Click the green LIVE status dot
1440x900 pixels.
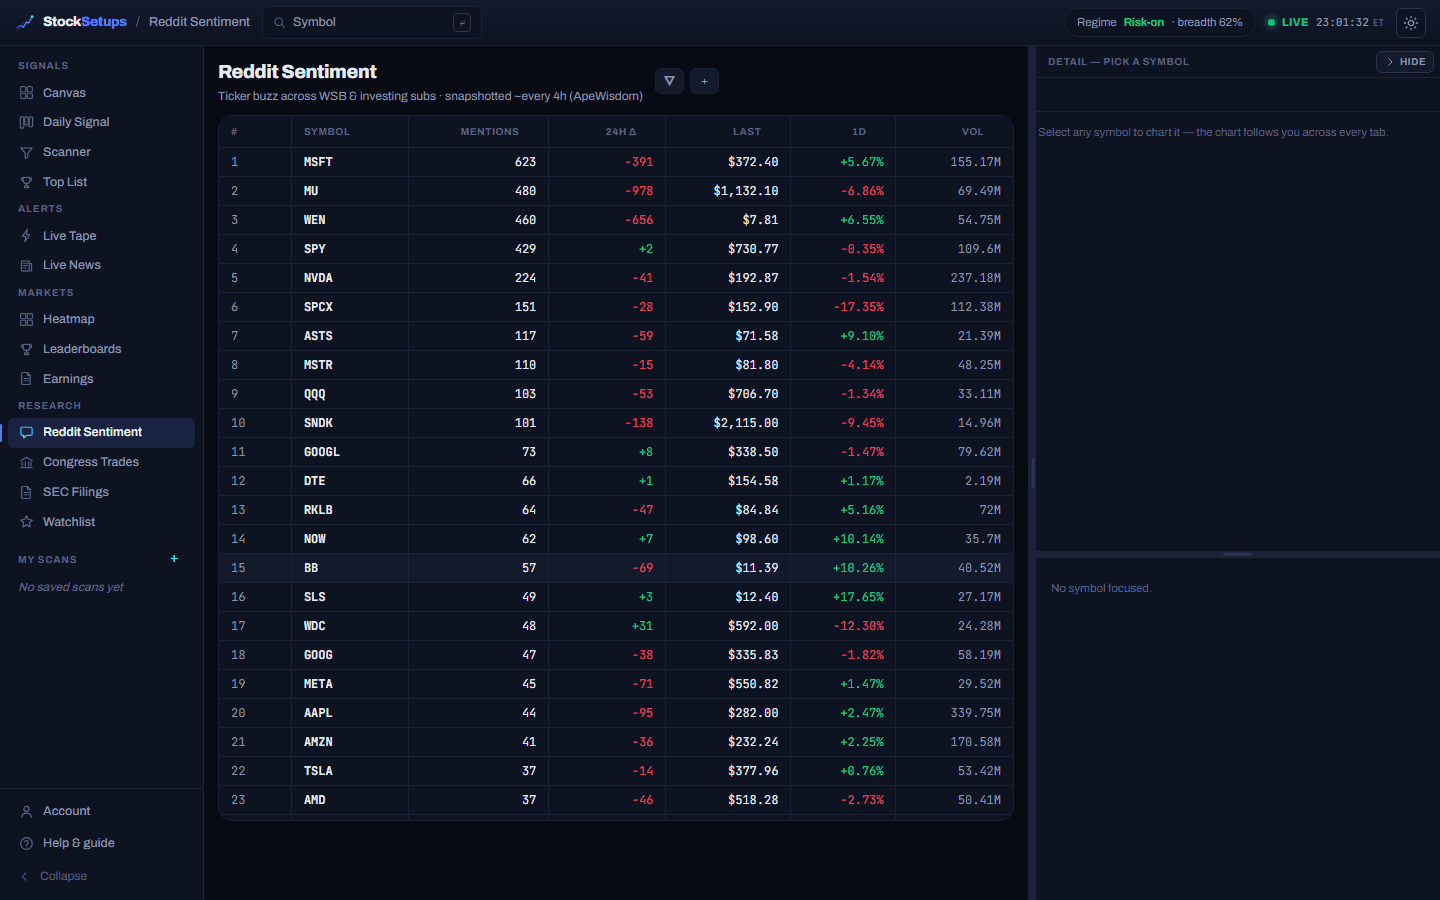click(x=1271, y=22)
